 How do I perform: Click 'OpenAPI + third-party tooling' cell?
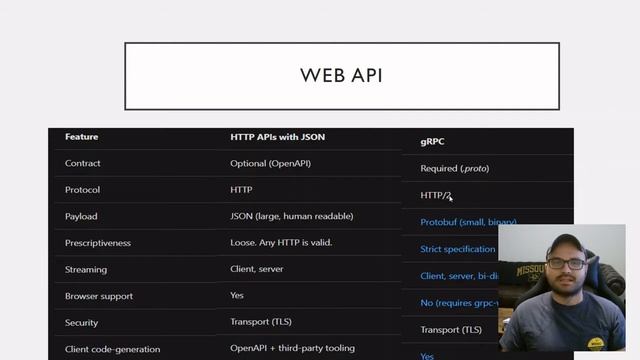click(293, 348)
